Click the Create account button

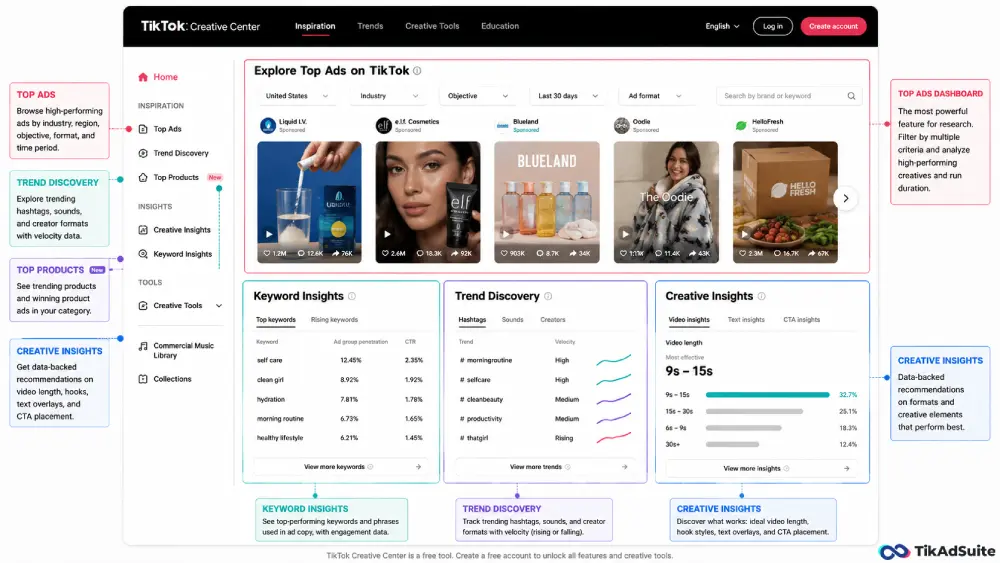tap(833, 26)
